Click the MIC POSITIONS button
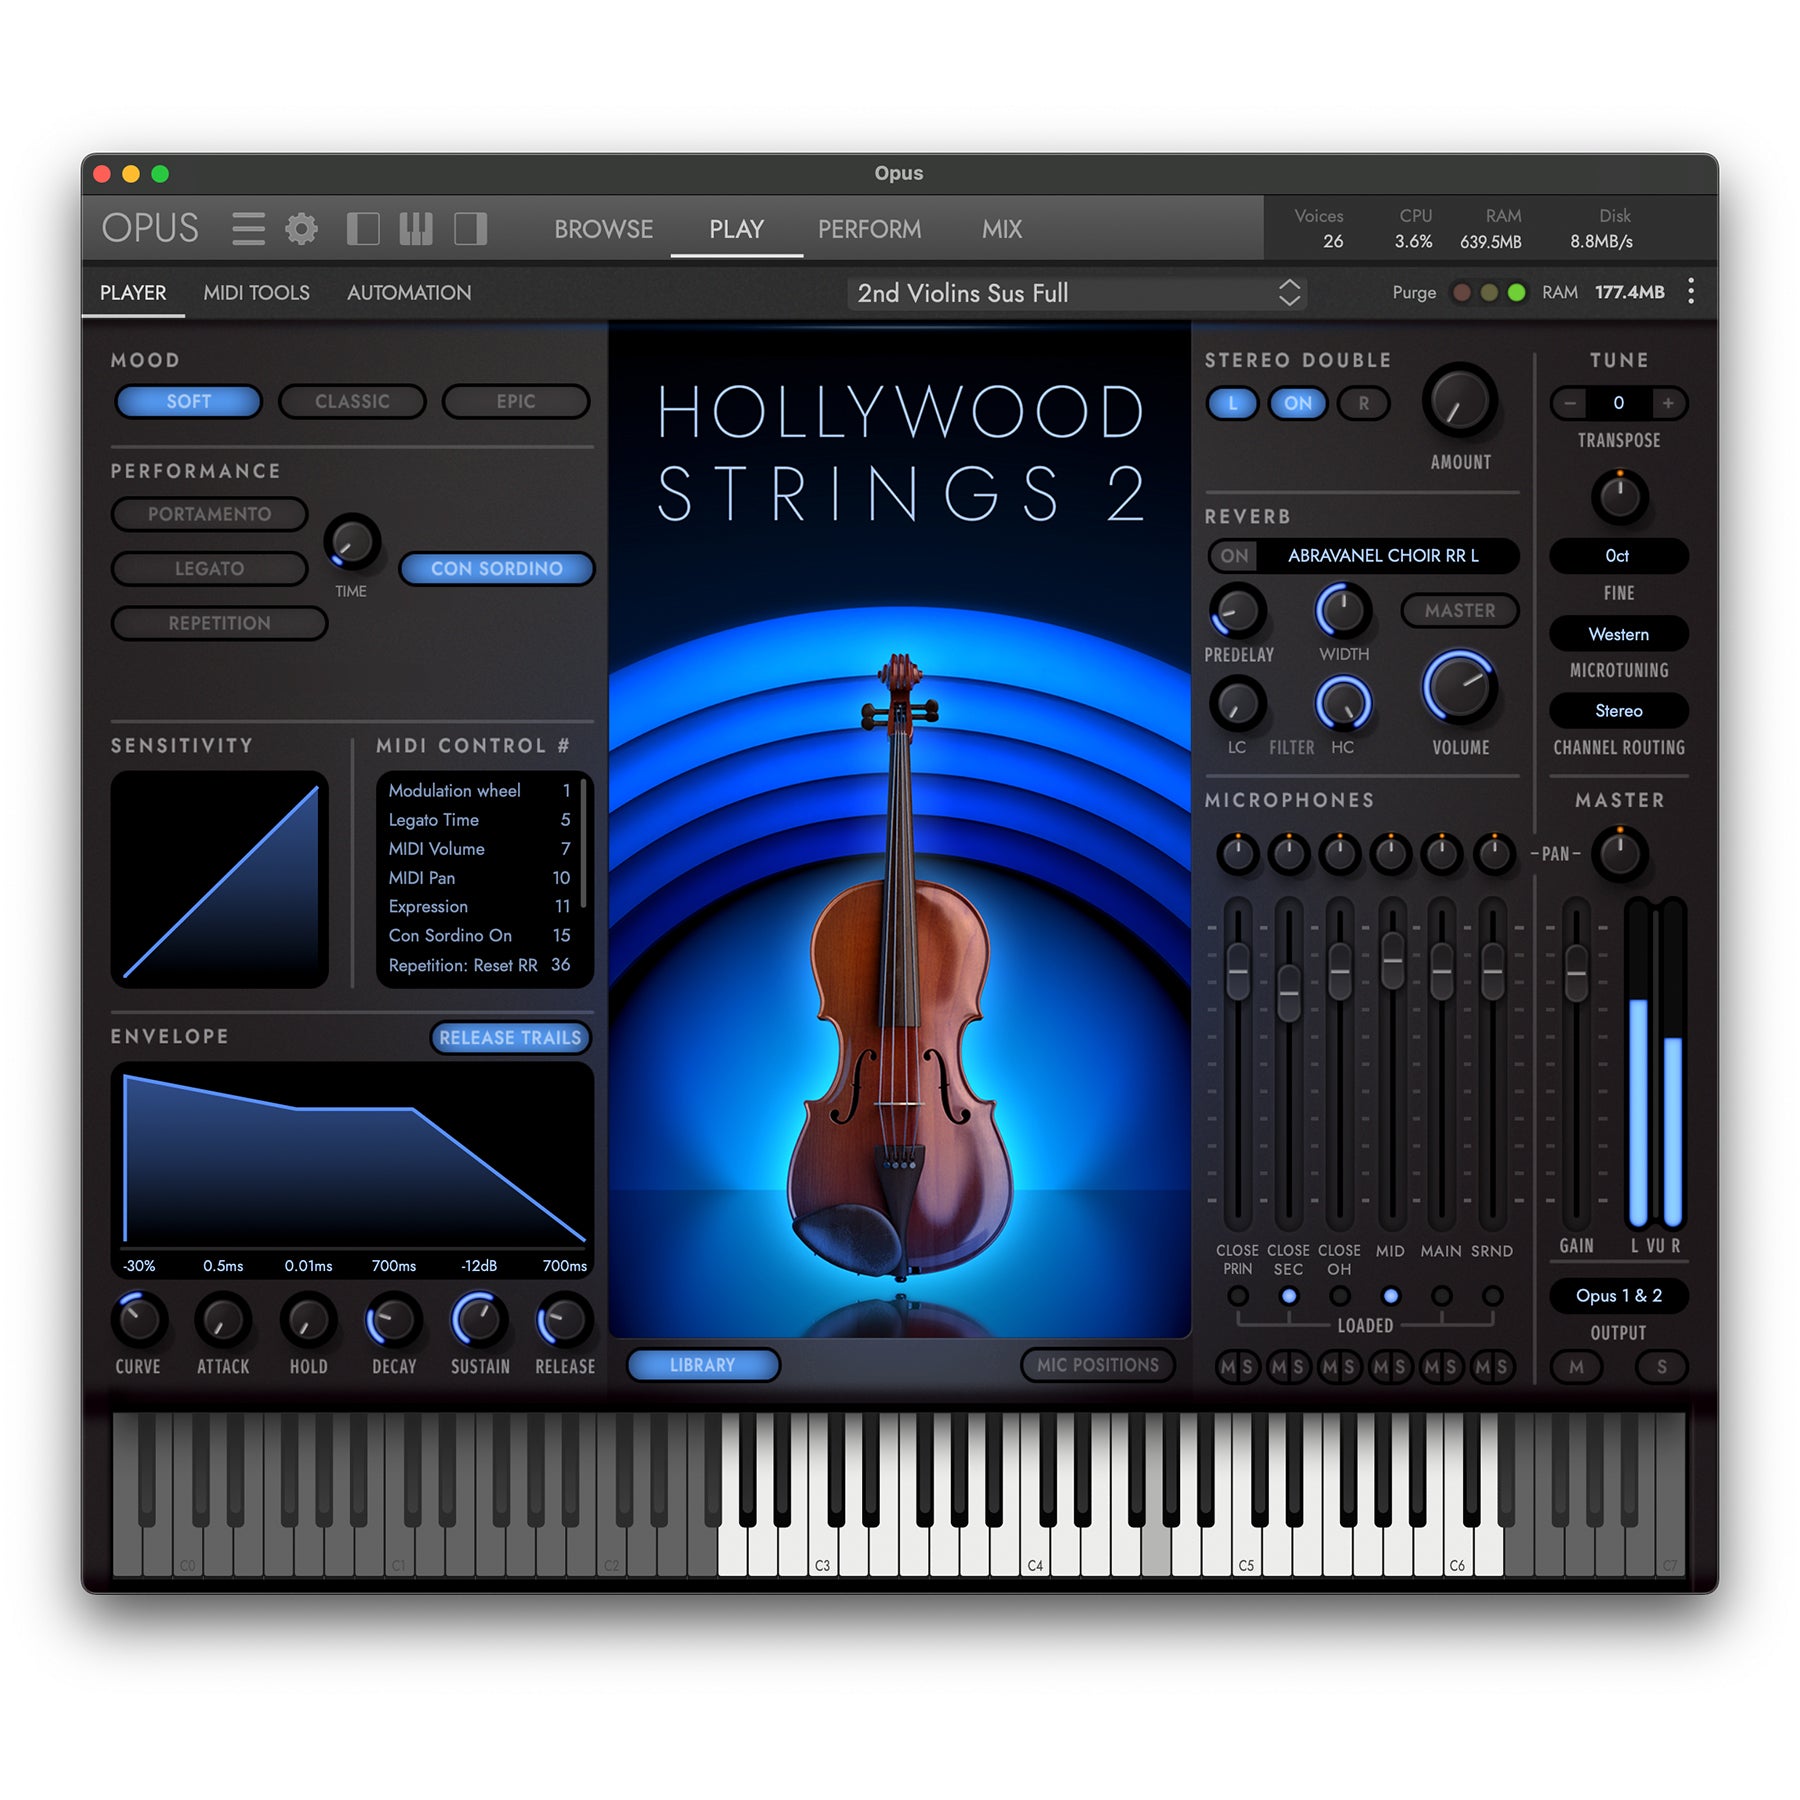Viewport: 1800px width, 1800px height. [1097, 1365]
